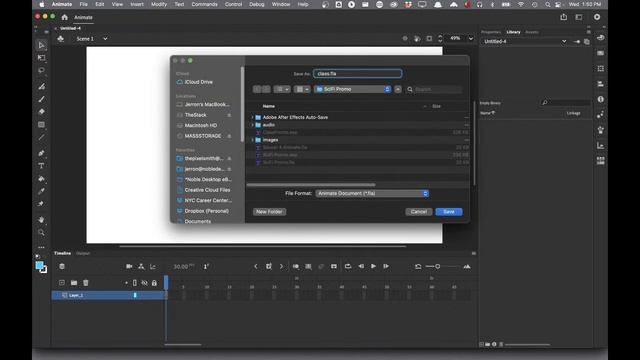640x360 pixels.
Task: Click the Test Movie play icon
Action: coord(597,17)
